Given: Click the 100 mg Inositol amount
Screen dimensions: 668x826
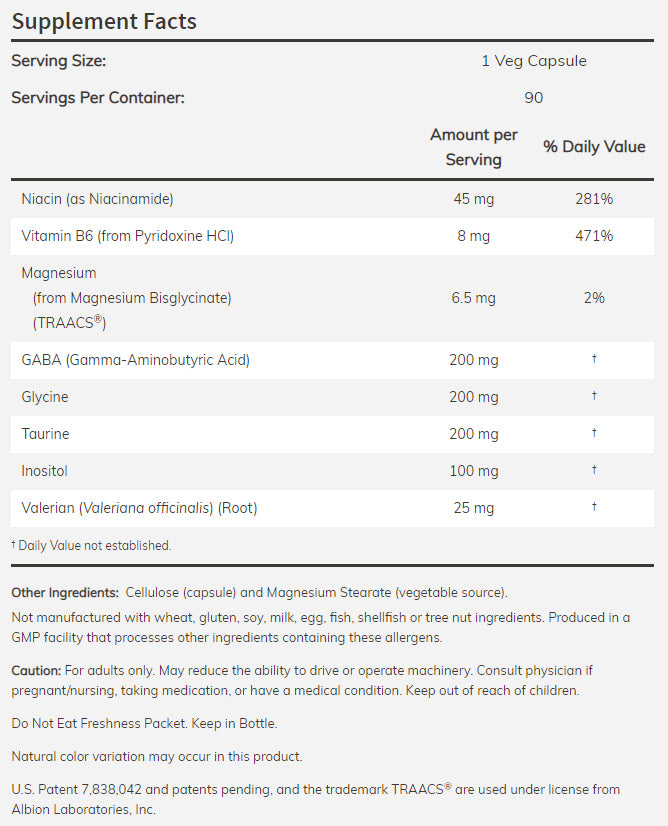Looking at the screenshot, I should [x=473, y=471].
